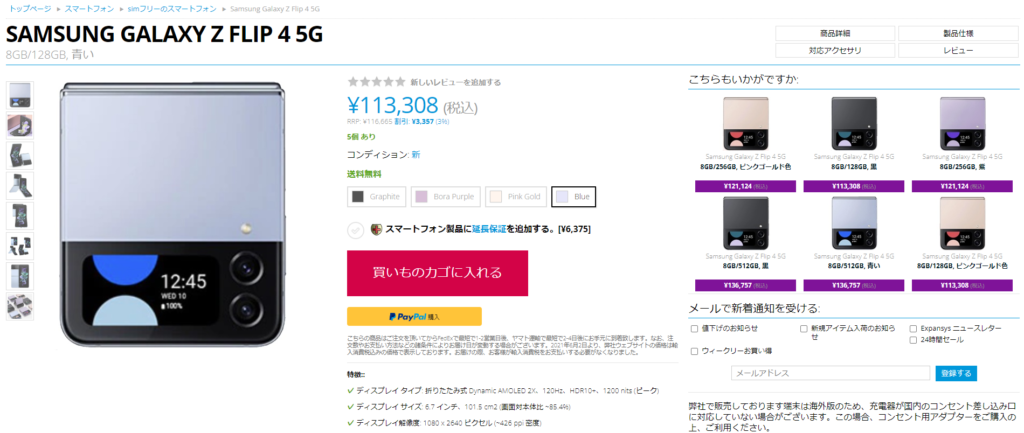View the purple 8GB/256GB recommended phone image
1024x433 pixels.
960,124
